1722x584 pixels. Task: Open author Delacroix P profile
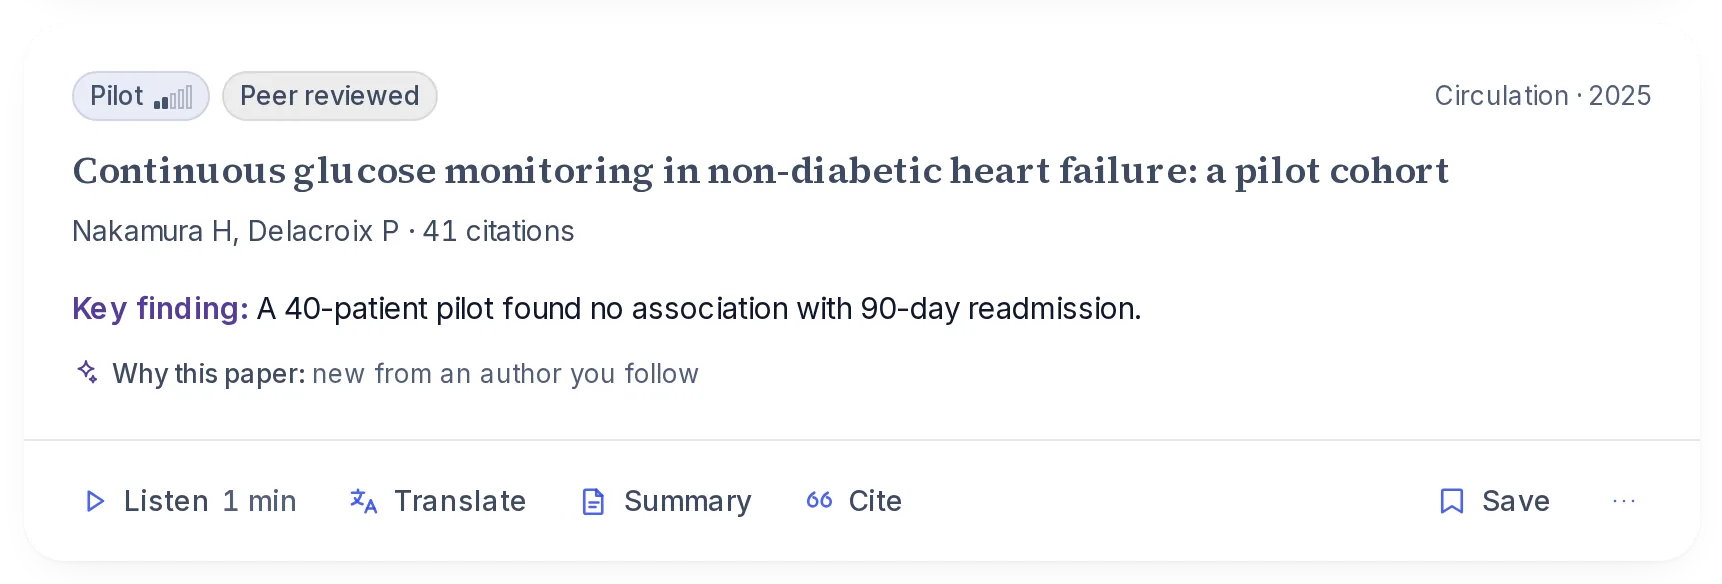[x=324, y=231]
